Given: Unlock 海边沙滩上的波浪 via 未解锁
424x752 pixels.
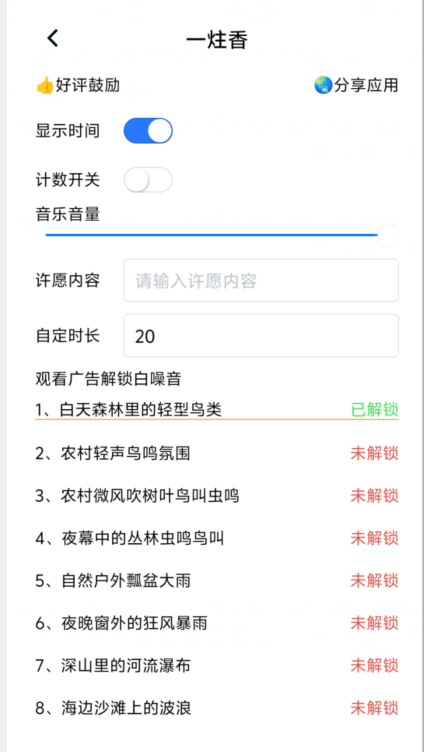Looking at the screenshot, I should tap(375, 708).
